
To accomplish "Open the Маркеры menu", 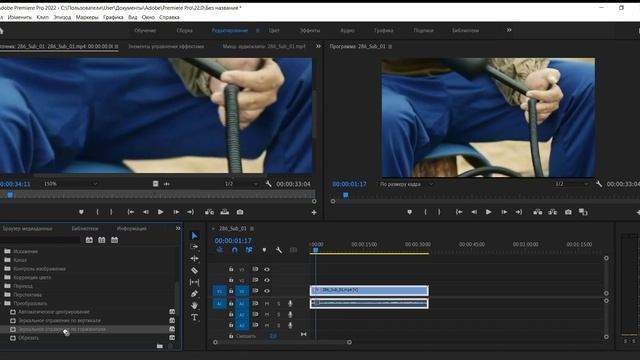I will point(87,17).
